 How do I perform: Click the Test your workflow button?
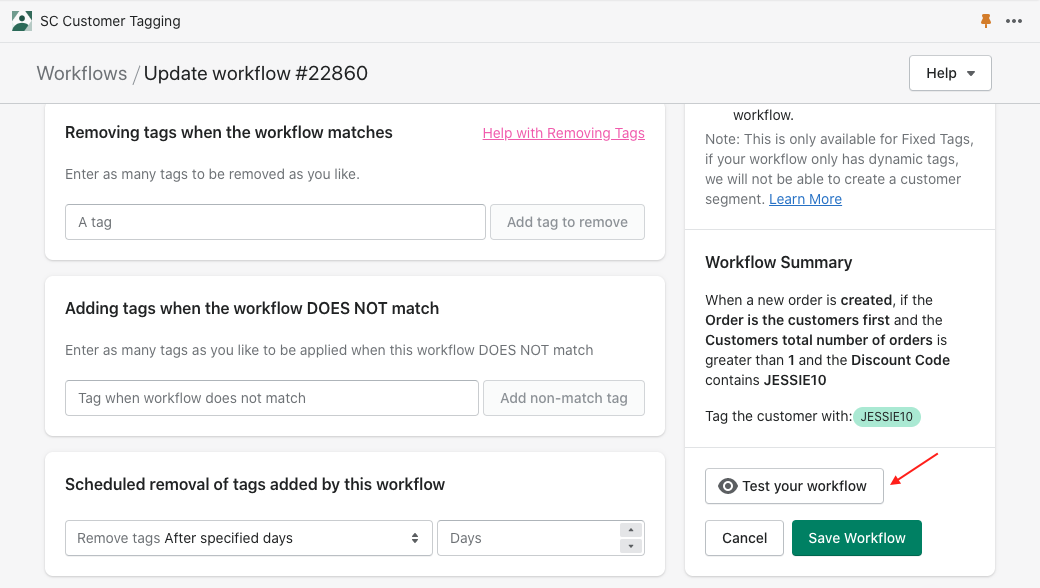click(794, 486)
